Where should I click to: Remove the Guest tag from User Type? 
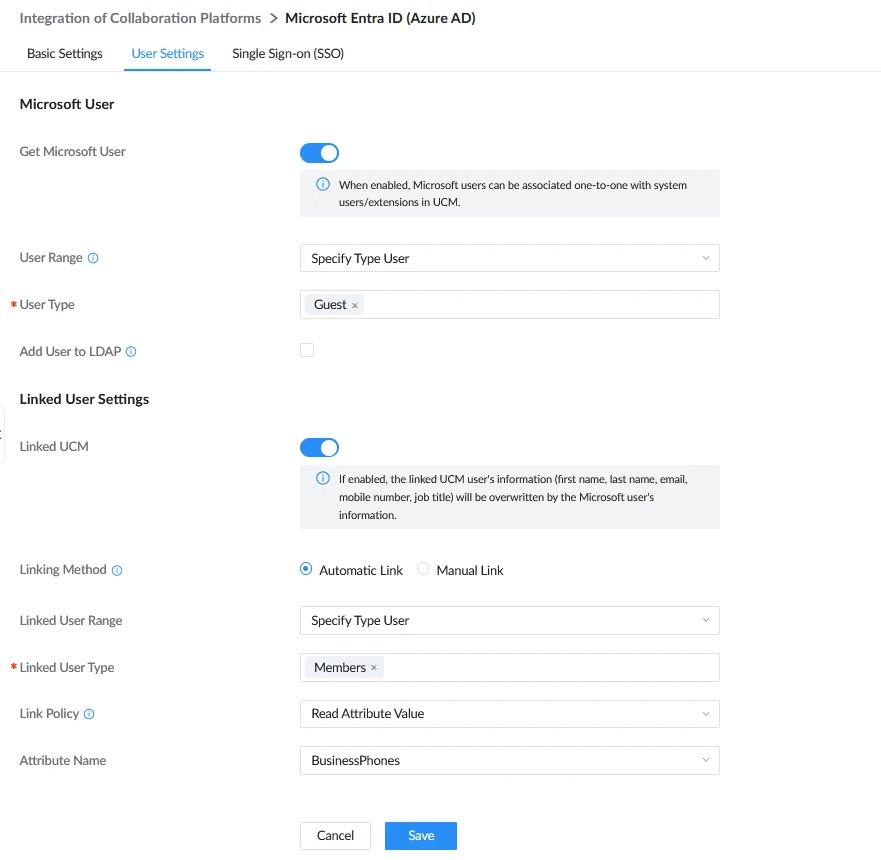tap(355, 306)
